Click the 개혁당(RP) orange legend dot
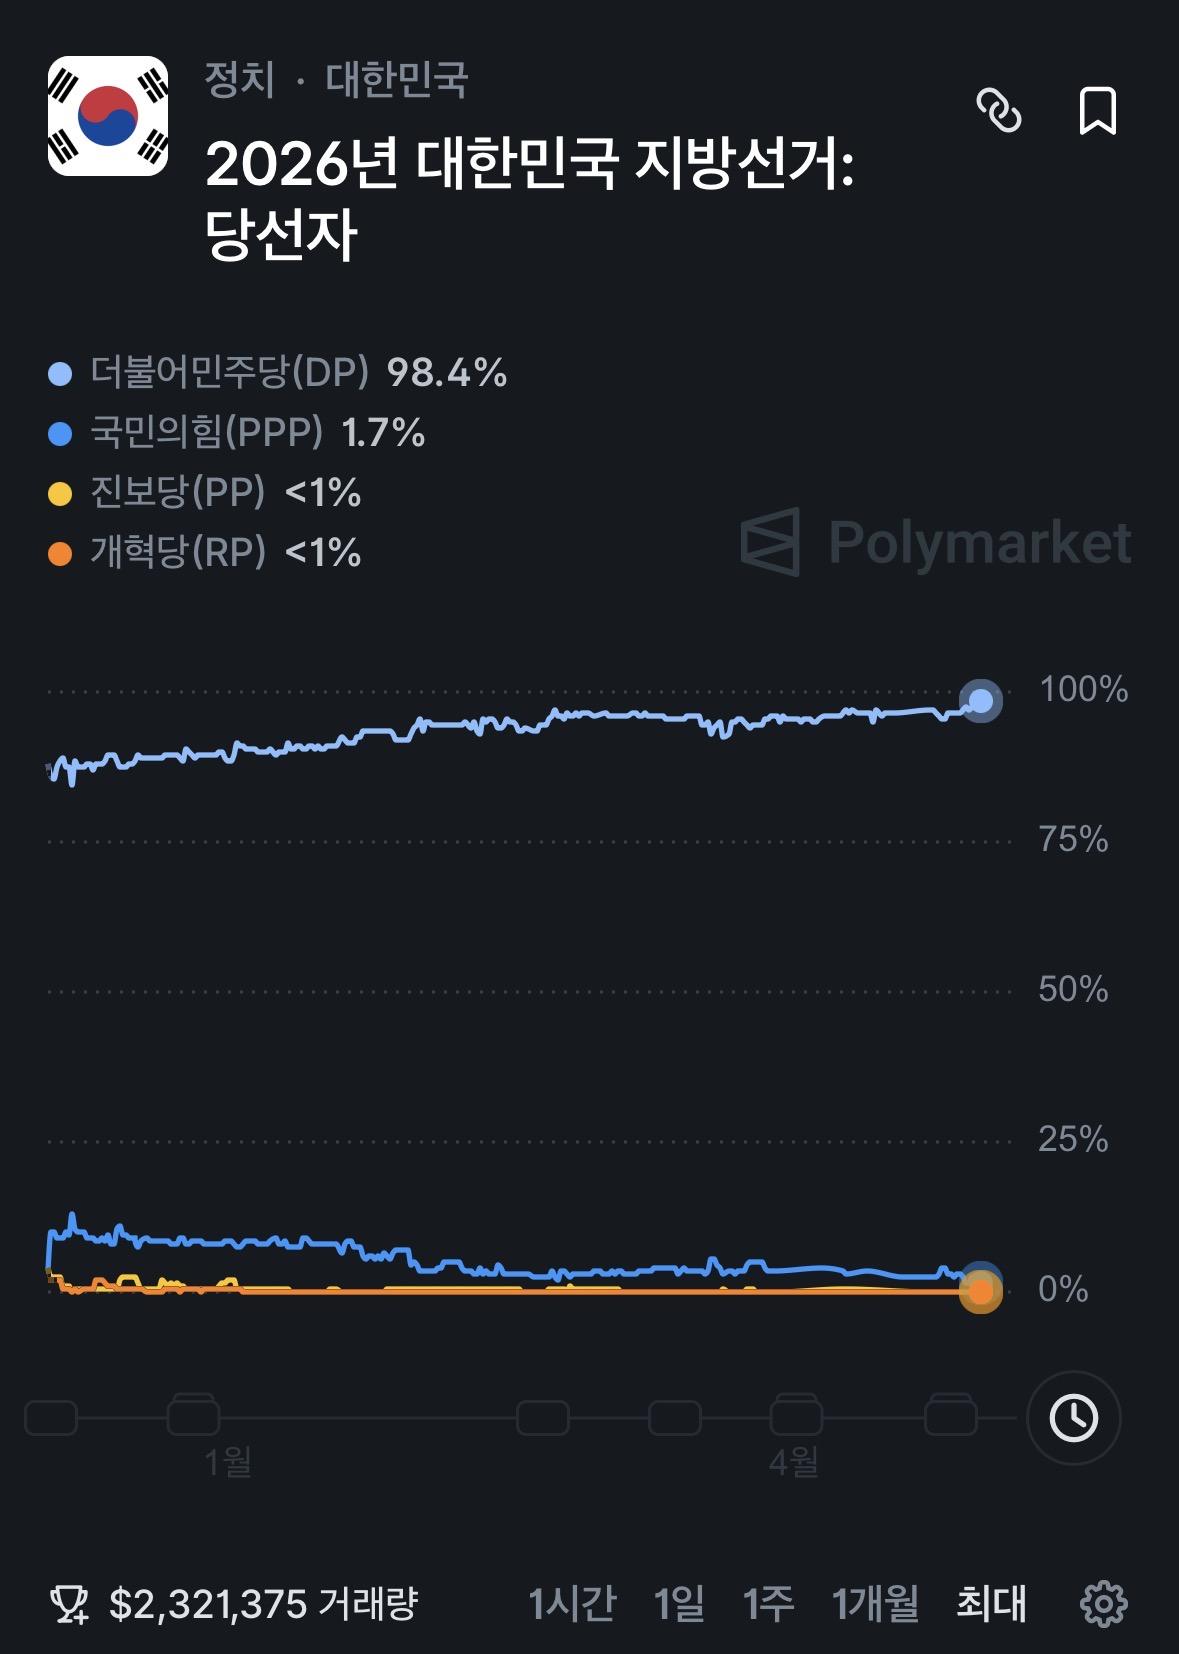Viewport: 1179px width, 1654px height. click(x=61, y=553)
